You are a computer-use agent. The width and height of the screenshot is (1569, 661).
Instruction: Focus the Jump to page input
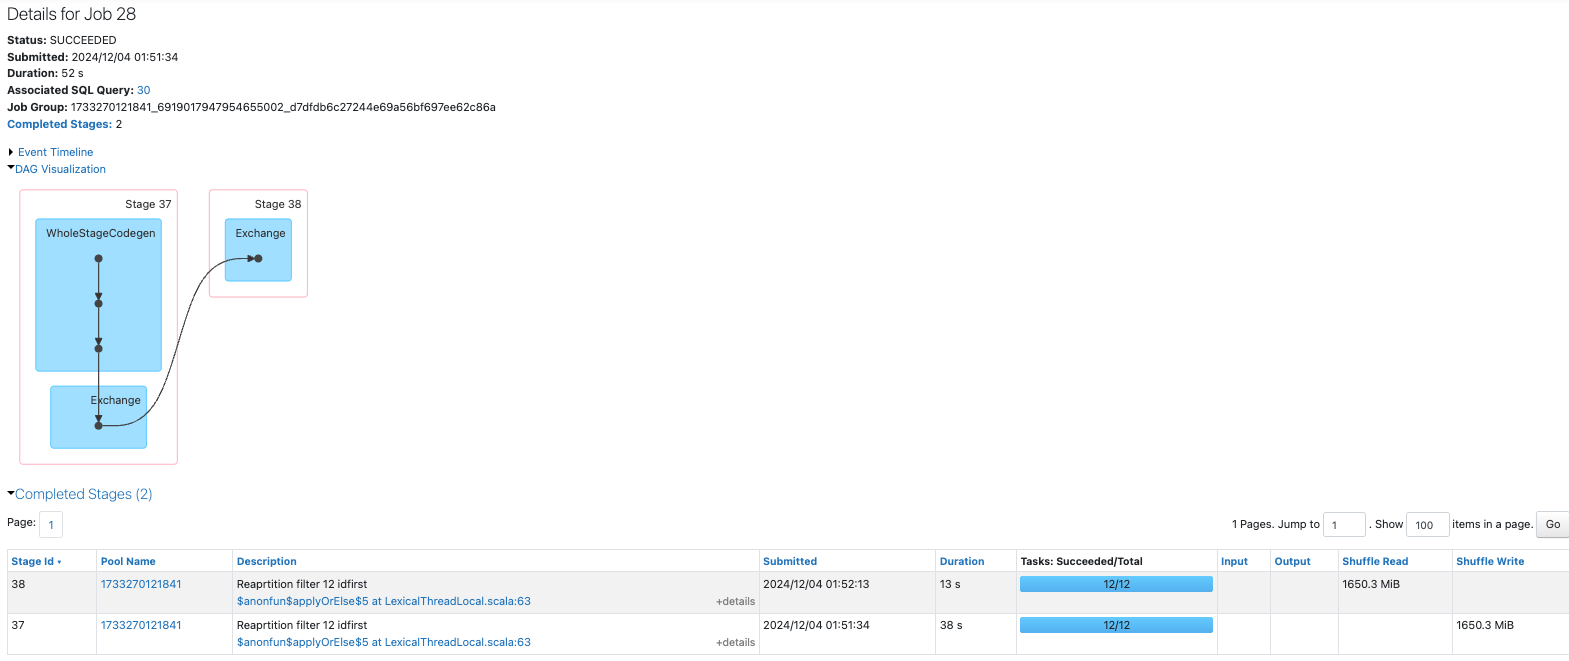pyautogui.click(x=1344, y=524)
